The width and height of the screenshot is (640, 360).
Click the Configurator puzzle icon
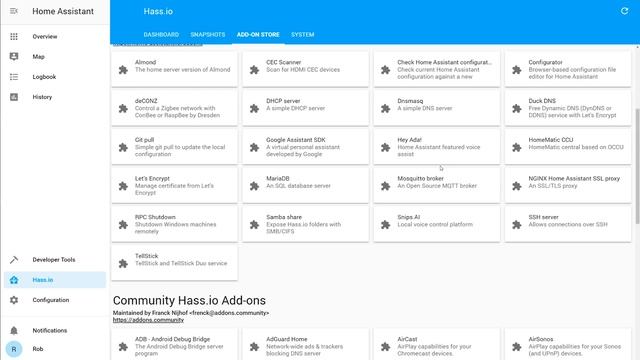click(x=516, y=70)
